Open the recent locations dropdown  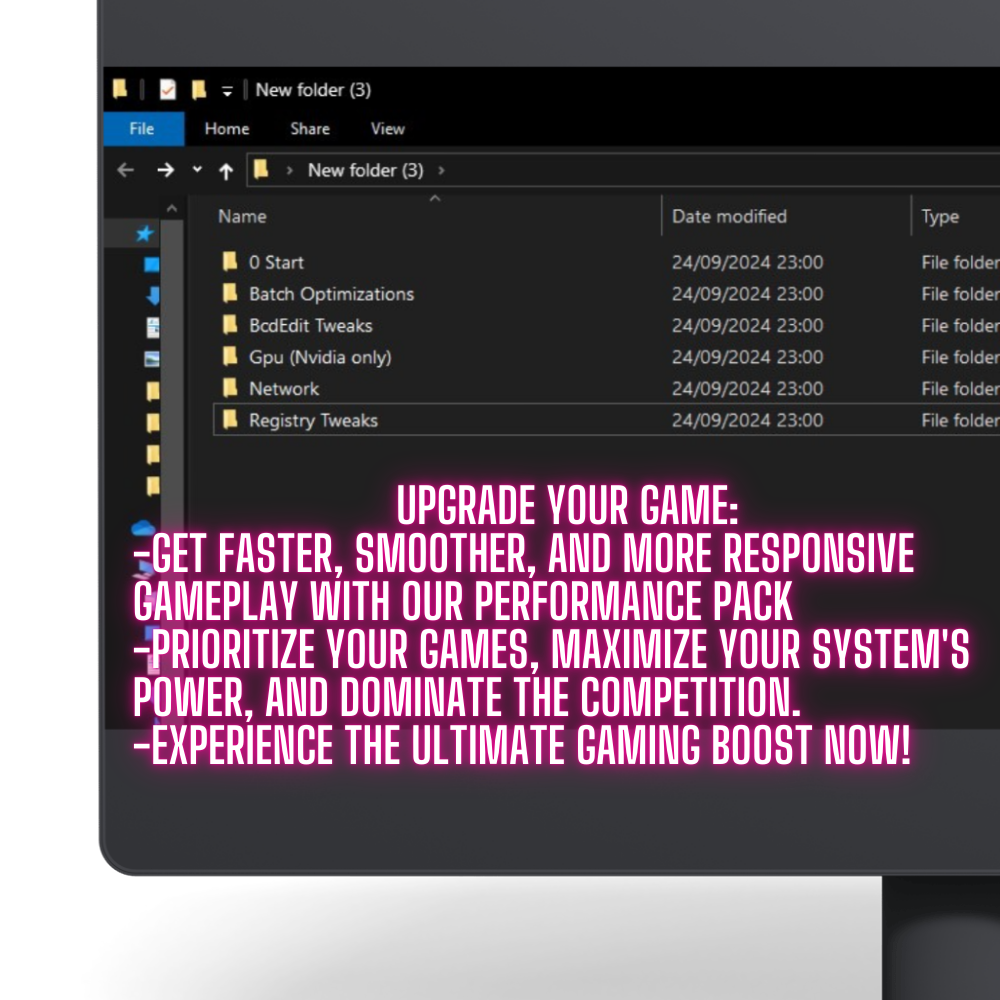[197, 170]
